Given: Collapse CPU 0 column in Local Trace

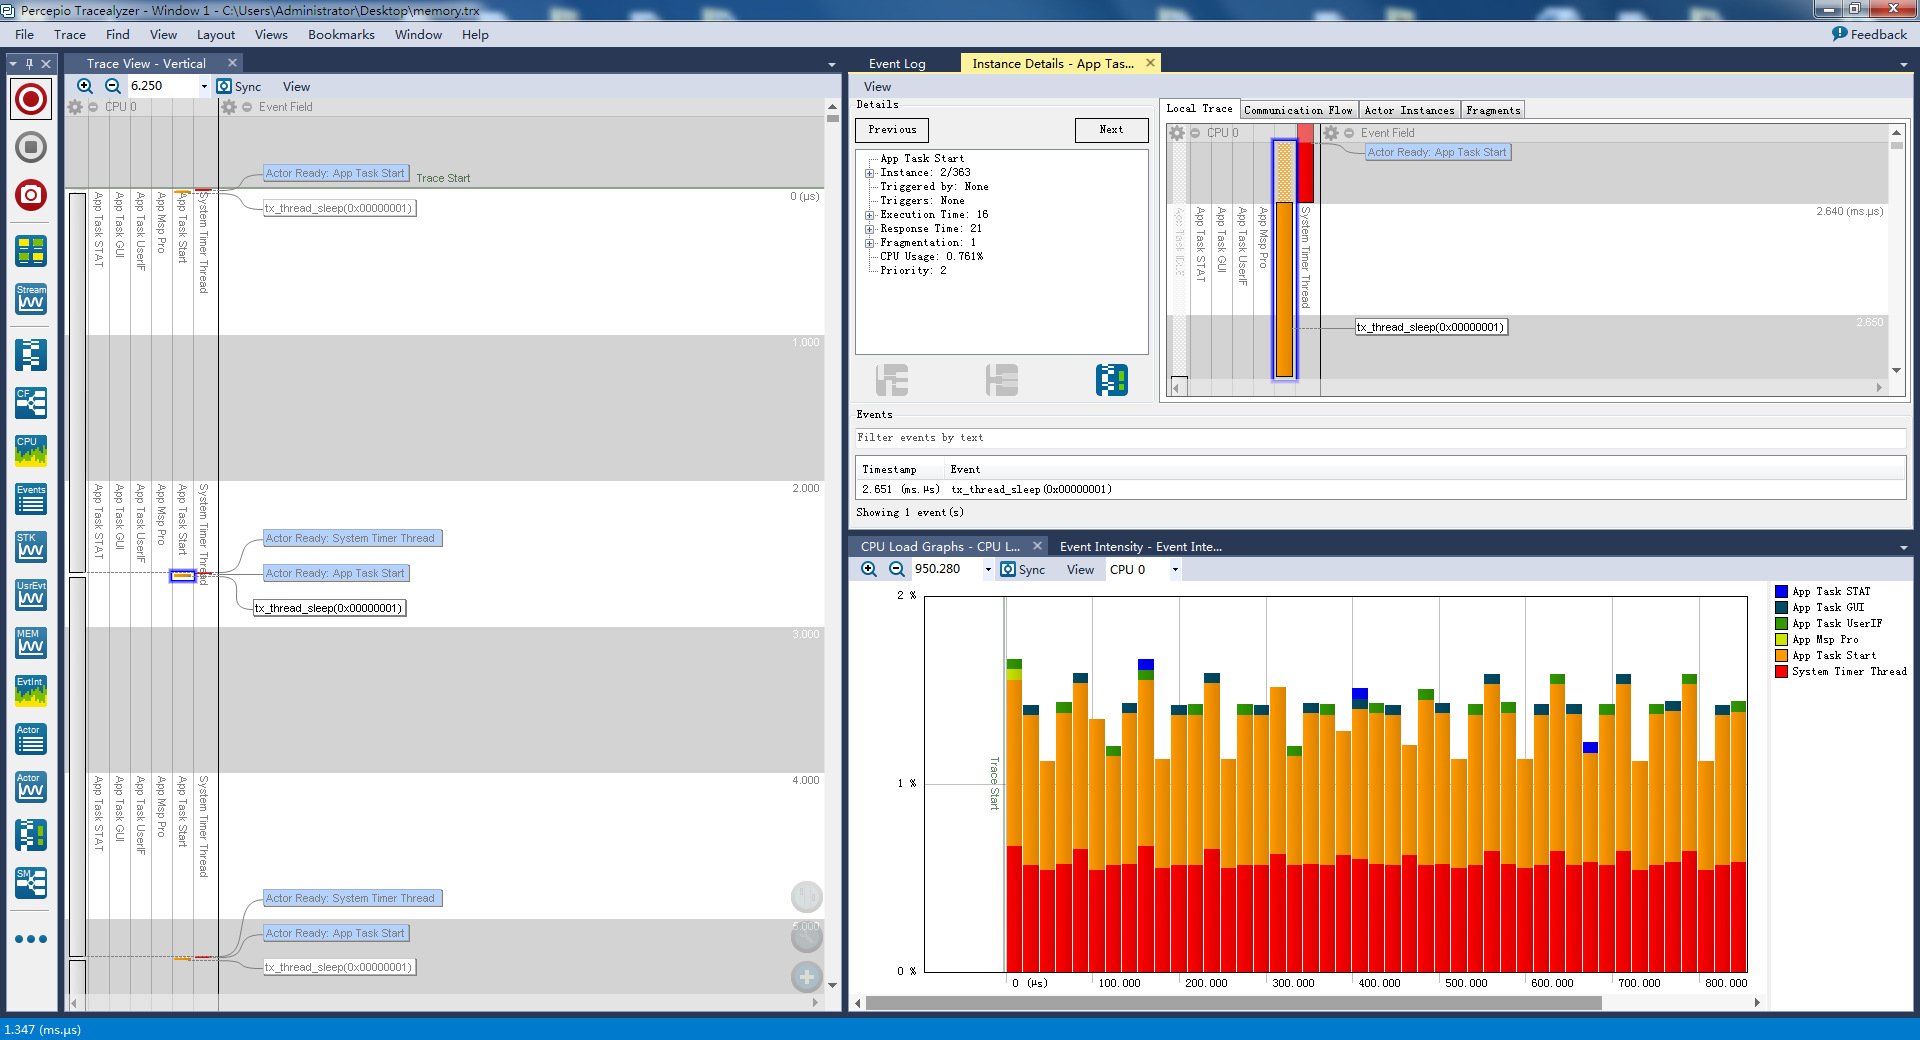Looking at the screenshot, I should 1195,133.
